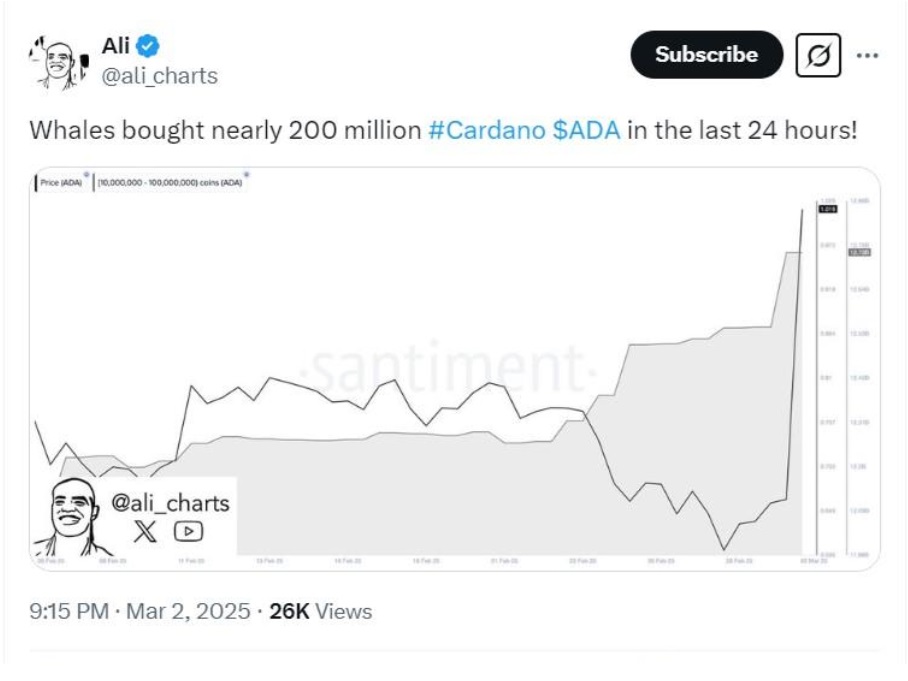Viewport: 908px width, 681px height.
Task: Click the blue verified badge
Action: tap(150, 45)
